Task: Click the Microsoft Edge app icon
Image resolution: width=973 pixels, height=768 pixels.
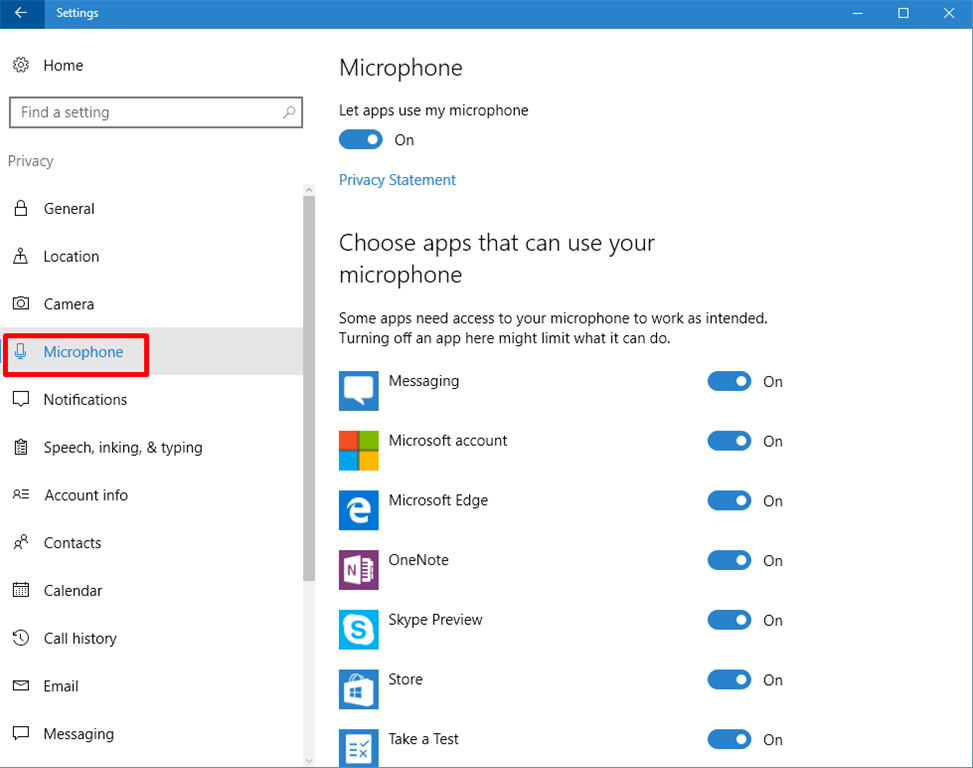Action: point(359,510)
